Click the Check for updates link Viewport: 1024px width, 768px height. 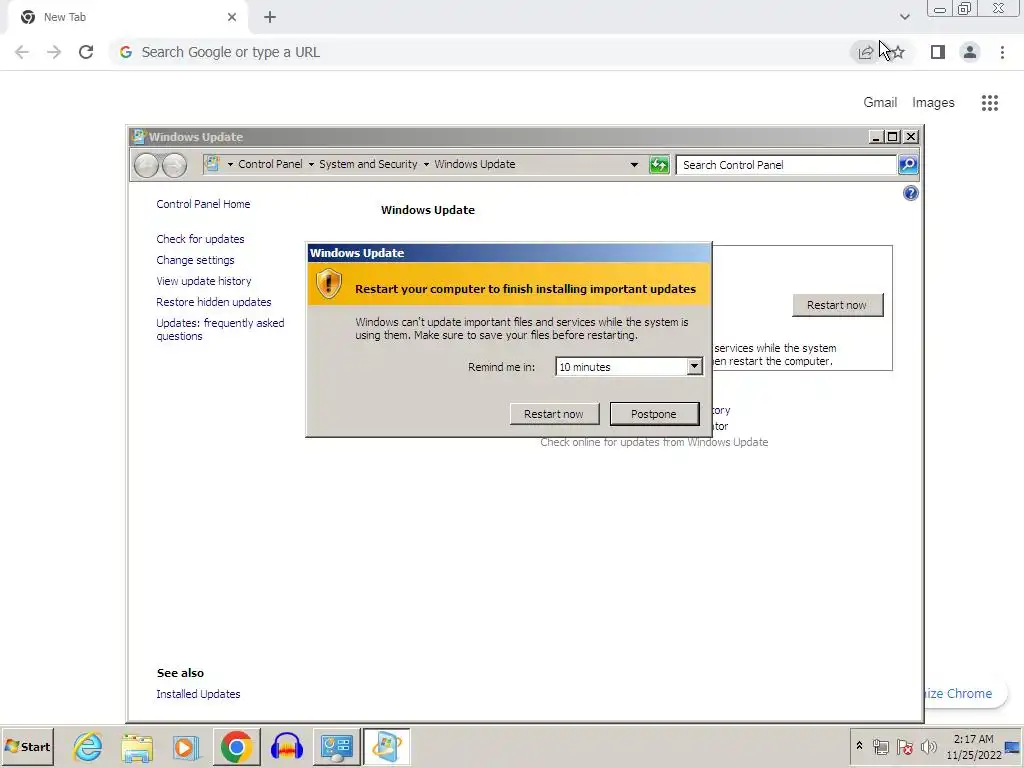(200, 239)
